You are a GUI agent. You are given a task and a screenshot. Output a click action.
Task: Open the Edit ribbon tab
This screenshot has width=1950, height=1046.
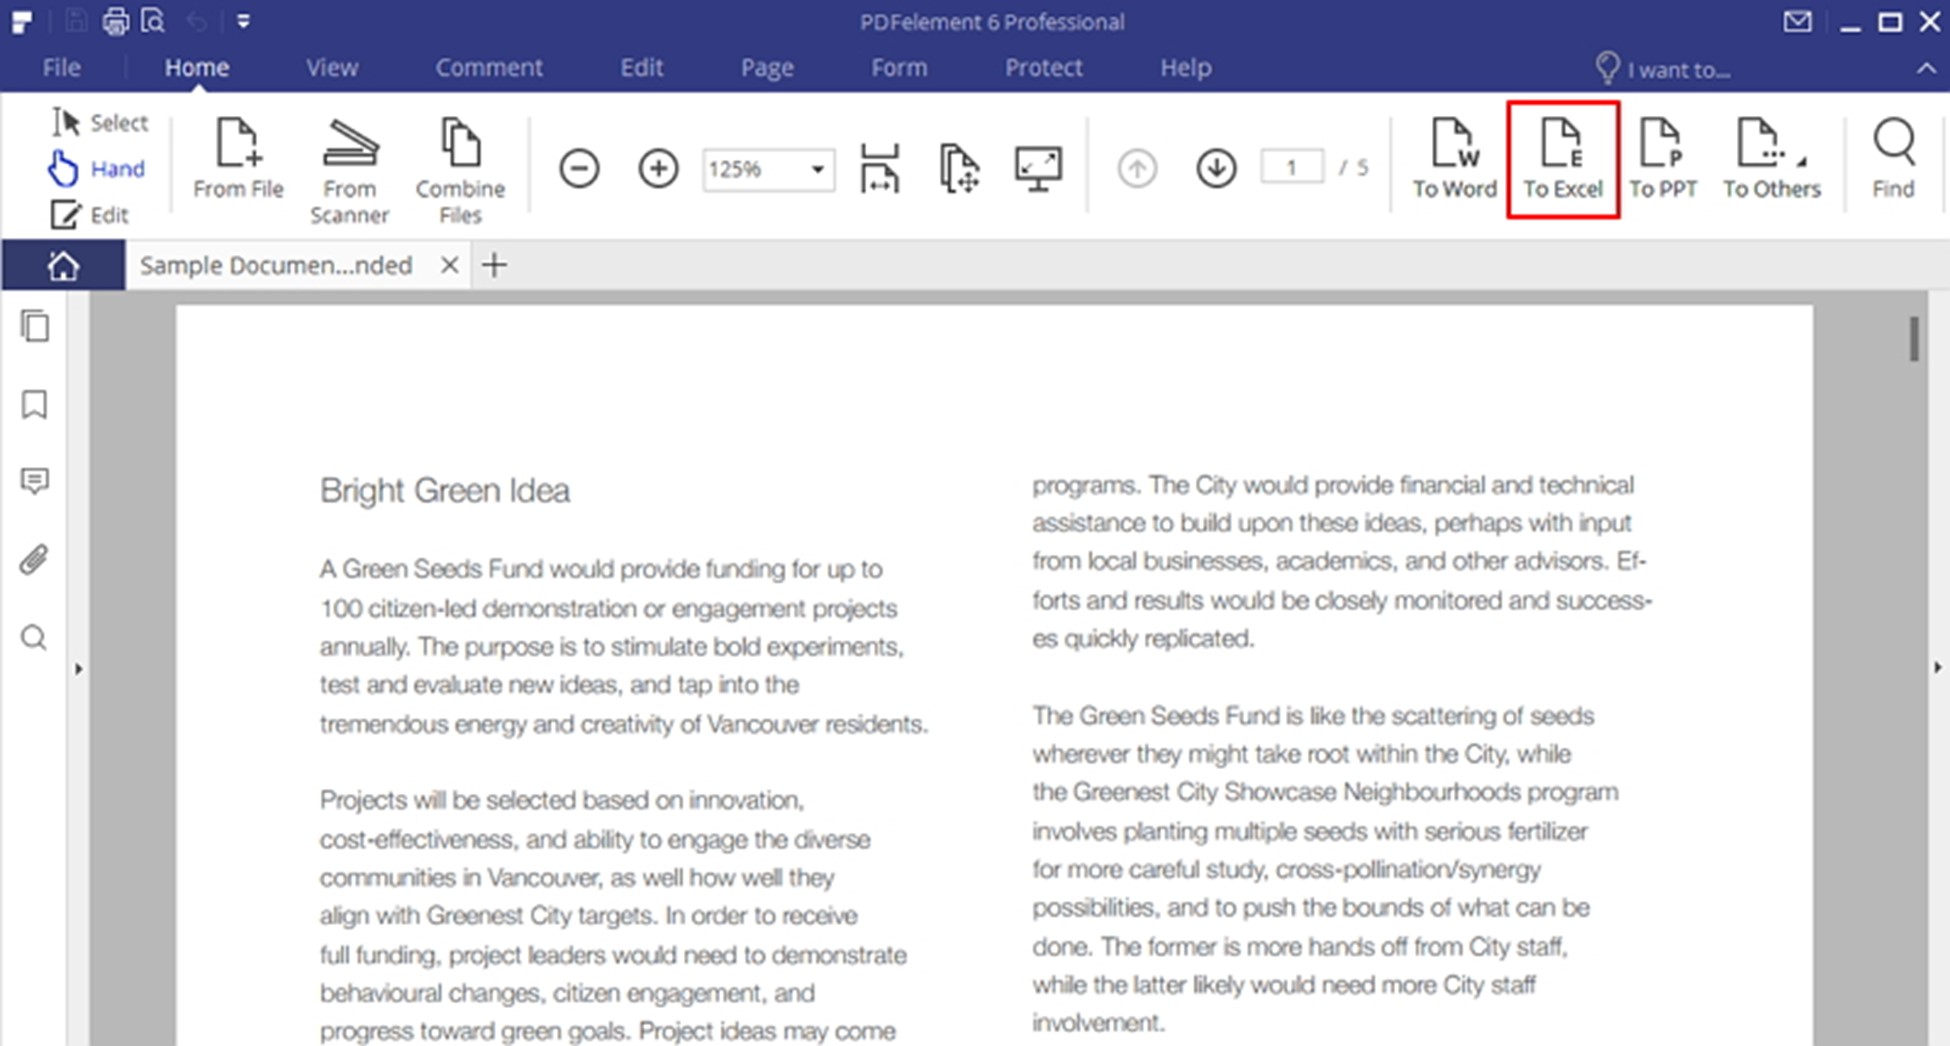point(641,67)
